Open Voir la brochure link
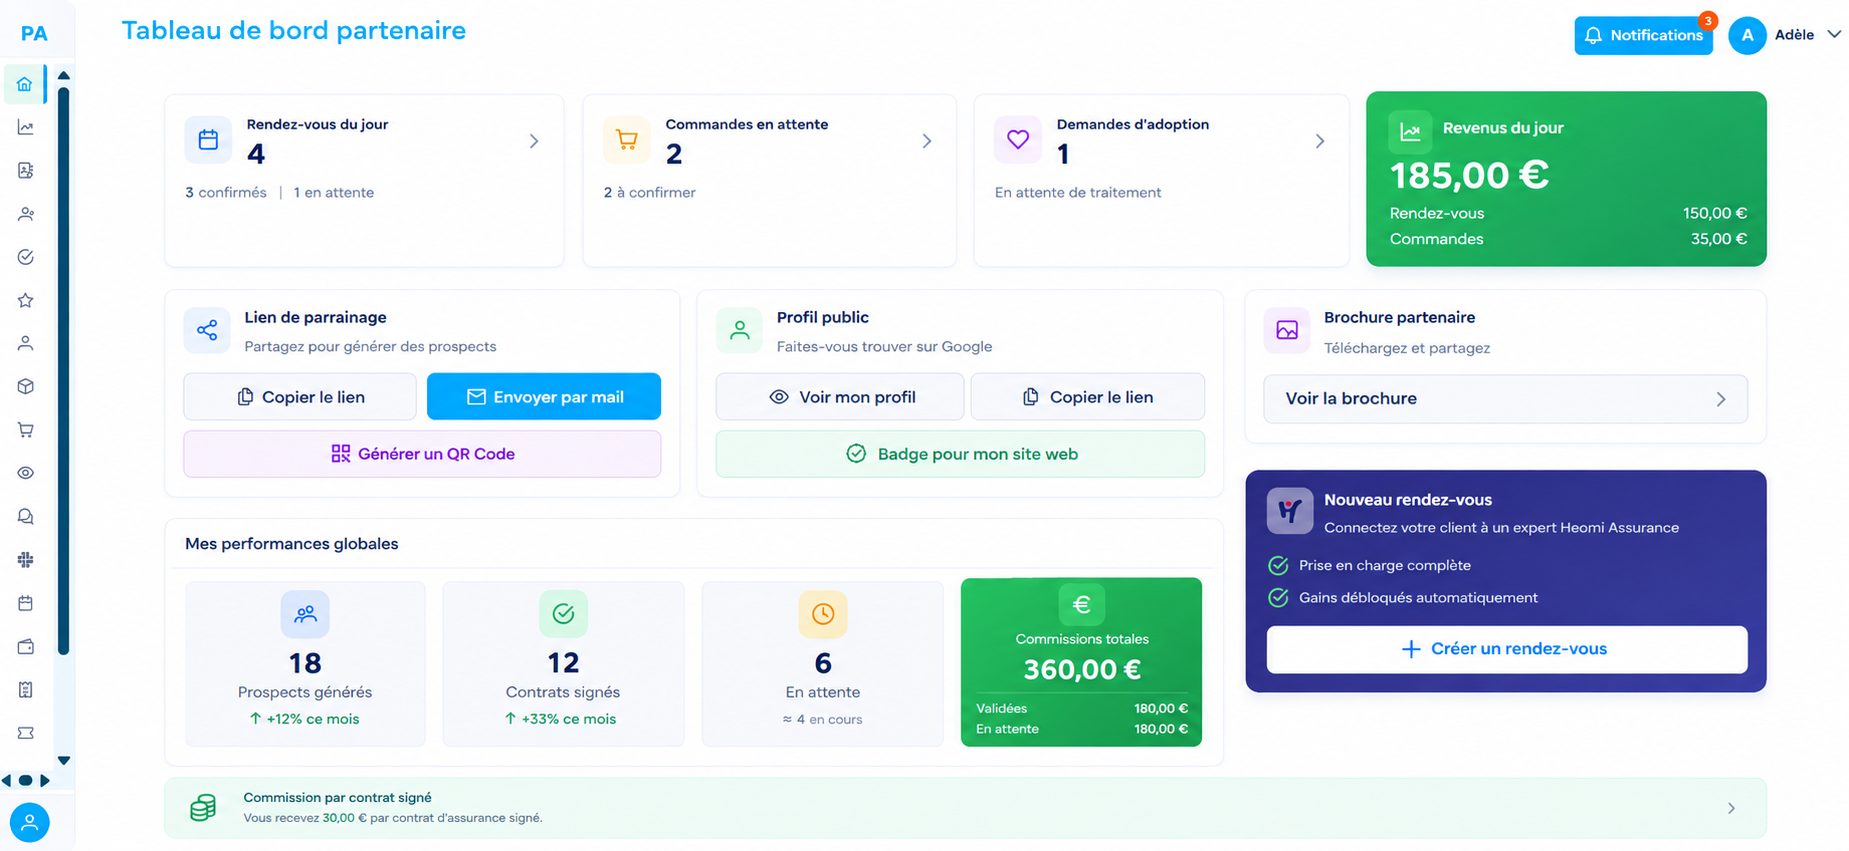The height and width of the screenshot is (851, 1849). pyautogui.click(x=1506, y=399)
